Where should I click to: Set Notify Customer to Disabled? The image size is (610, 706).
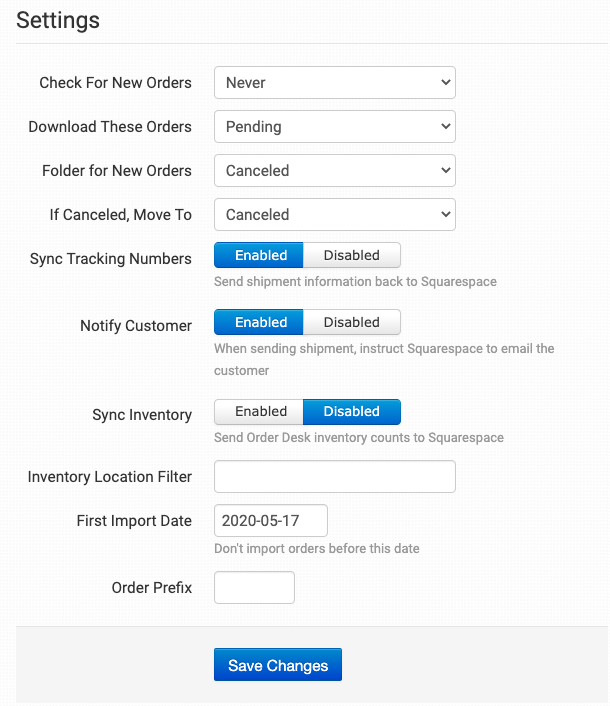pos(351,322)
